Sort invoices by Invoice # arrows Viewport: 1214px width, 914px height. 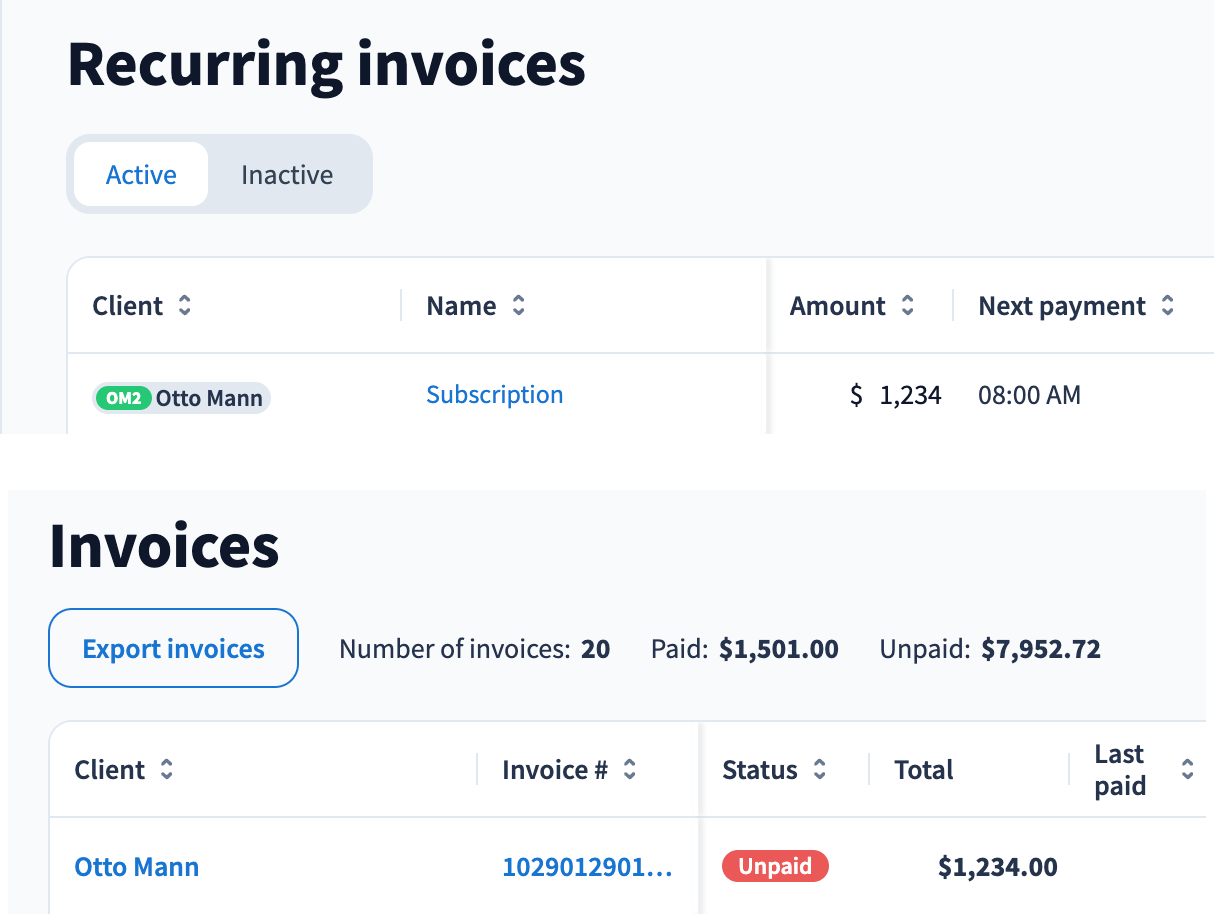click(629, 770)
